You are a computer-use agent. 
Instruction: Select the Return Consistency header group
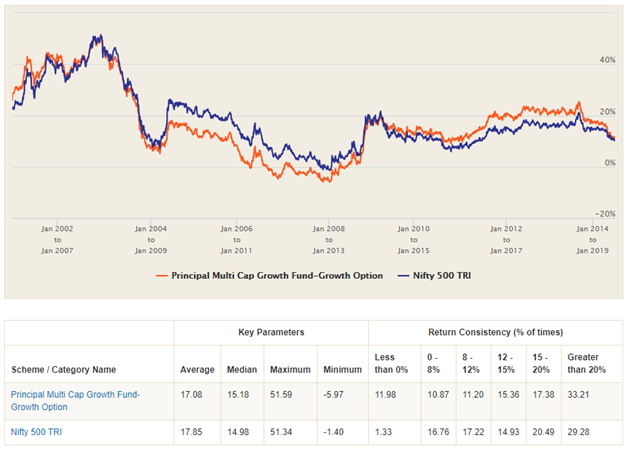point(494,329)
